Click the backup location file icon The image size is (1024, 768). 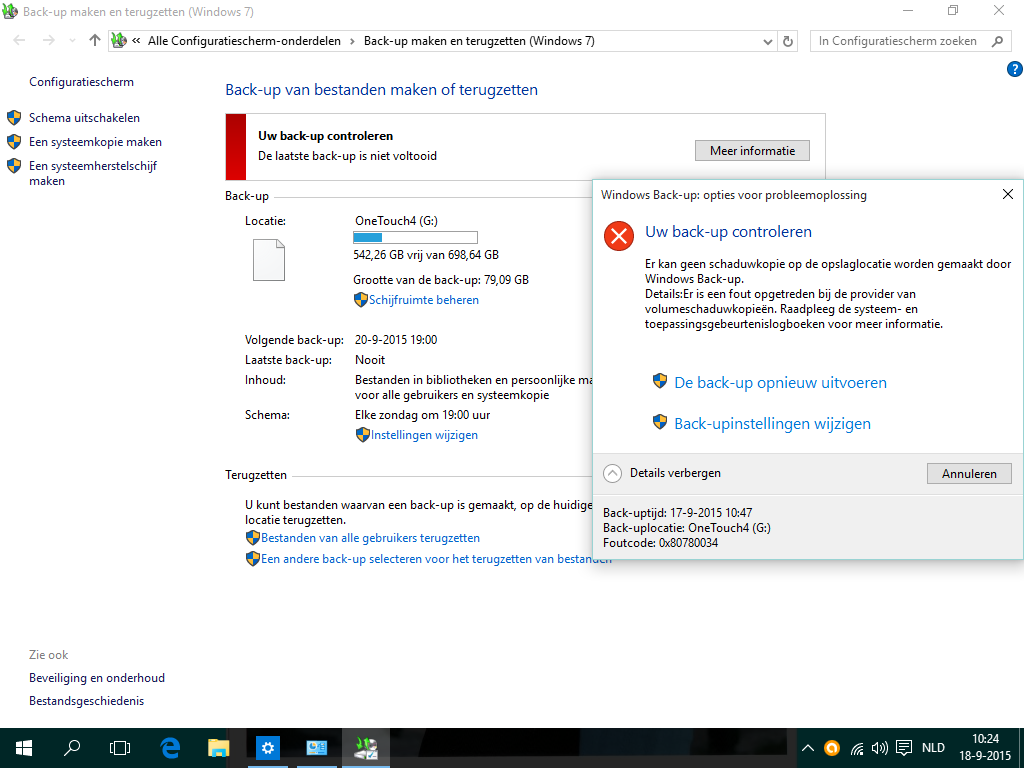[x=269, y=260]
